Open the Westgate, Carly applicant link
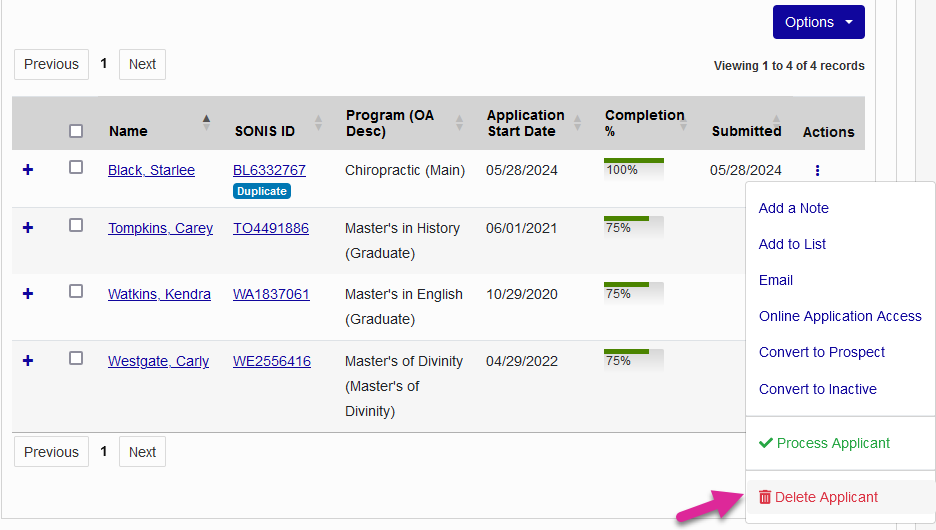936x530 pixels. click(158, 361)
